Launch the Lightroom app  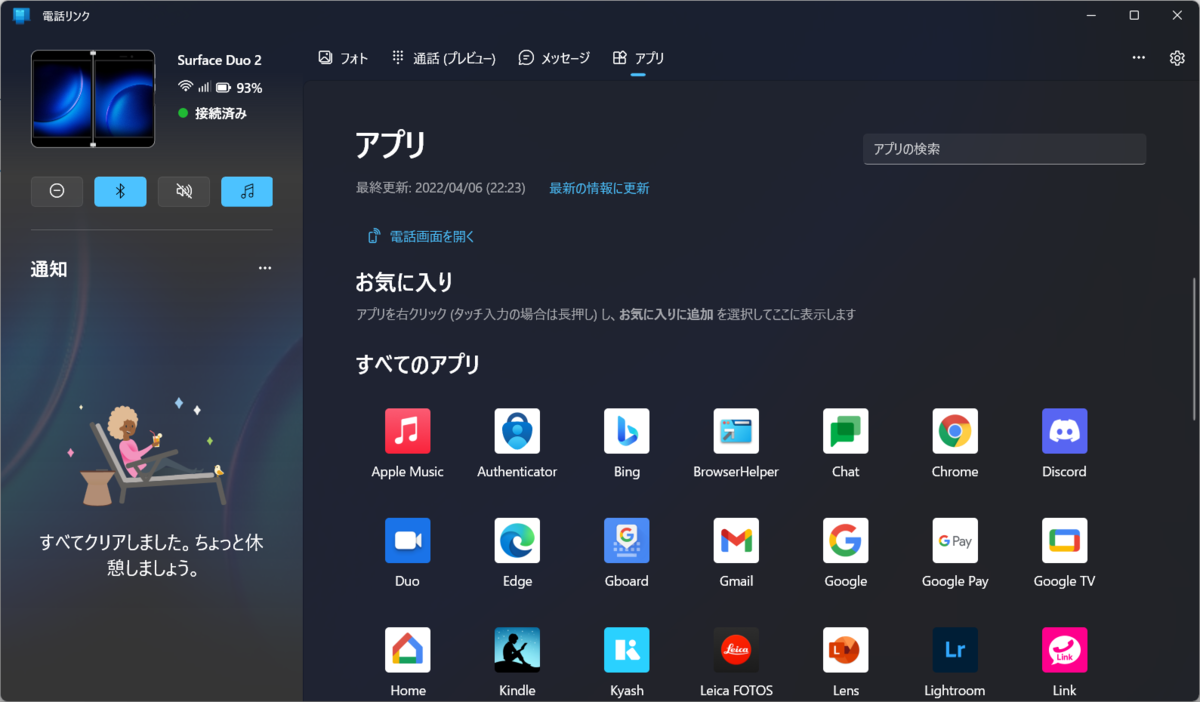click(x=955, y=650)
